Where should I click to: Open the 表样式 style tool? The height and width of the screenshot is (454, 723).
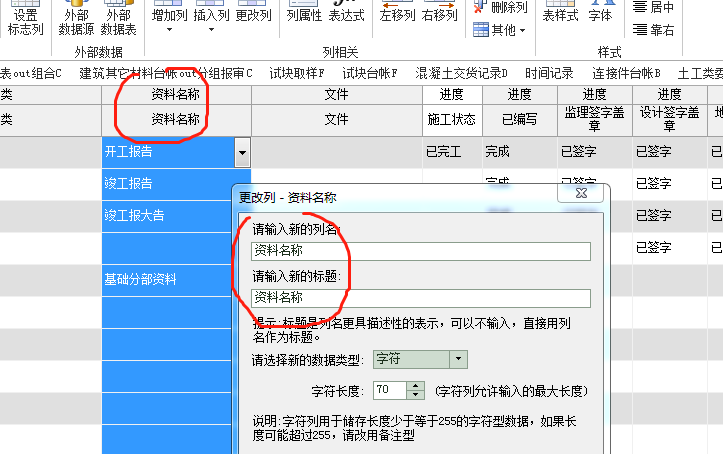pyautogui.click(x=560, y=15)
